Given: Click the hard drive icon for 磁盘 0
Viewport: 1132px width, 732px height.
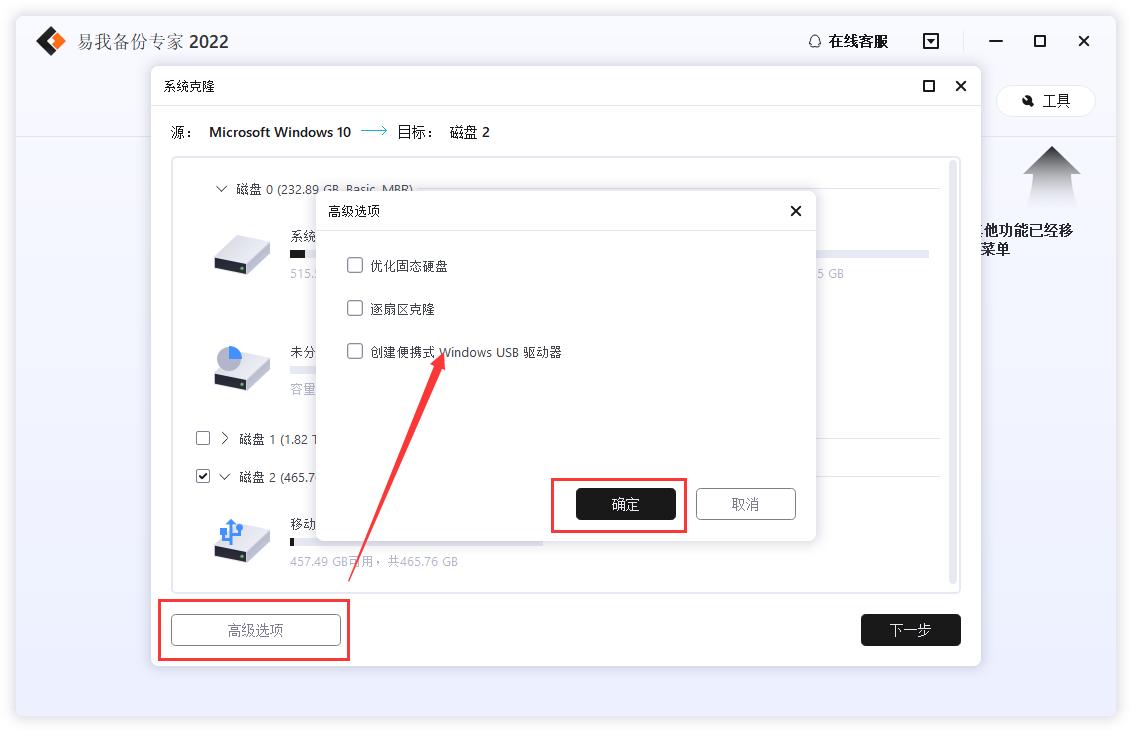Looking at the screenshot, I should pyautogui.click(x=240, y=255).
